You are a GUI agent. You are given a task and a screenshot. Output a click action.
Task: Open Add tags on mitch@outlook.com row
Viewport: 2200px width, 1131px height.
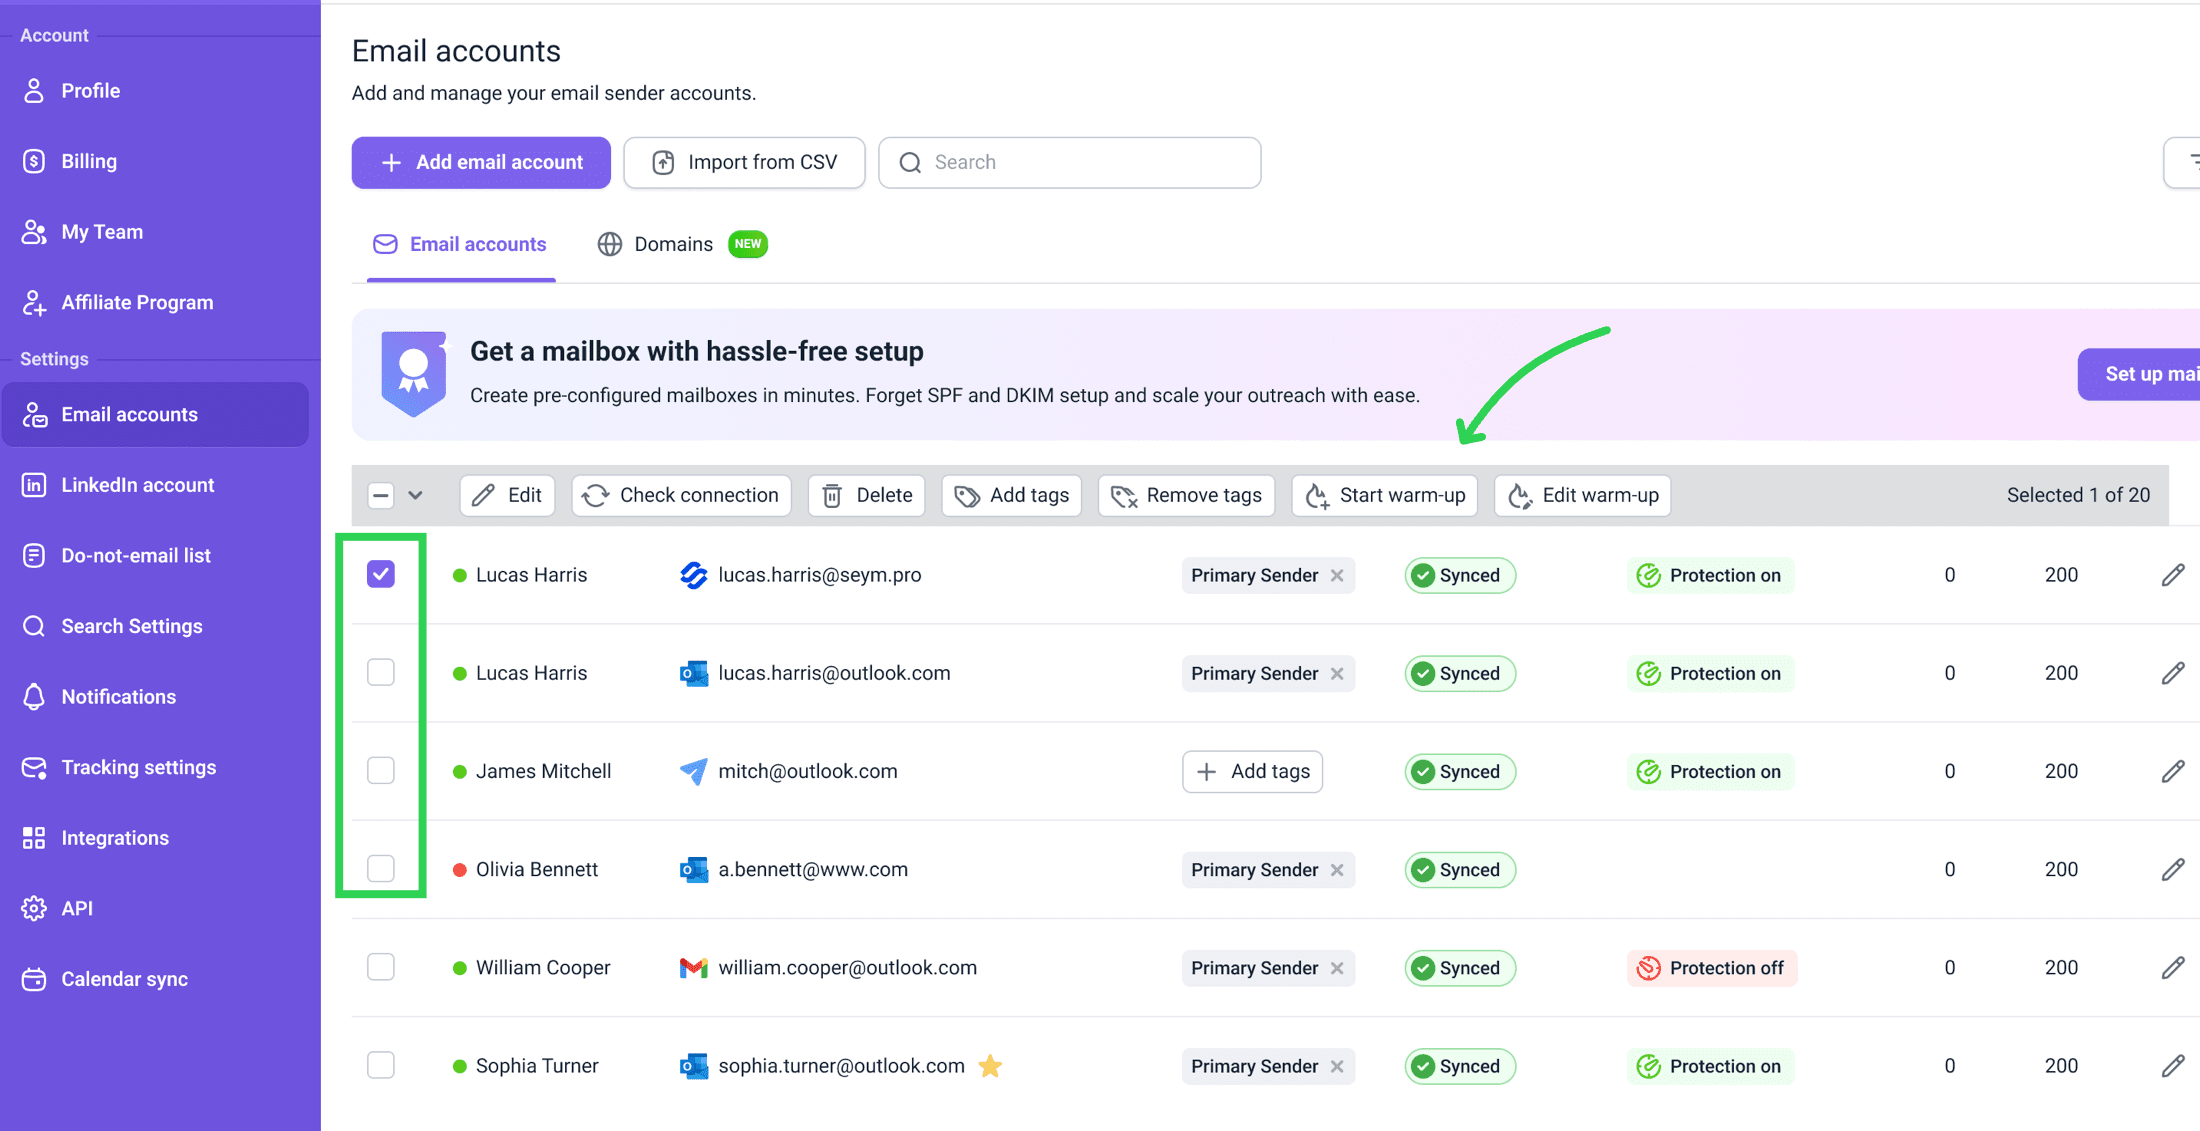(x=1252, y=772)
